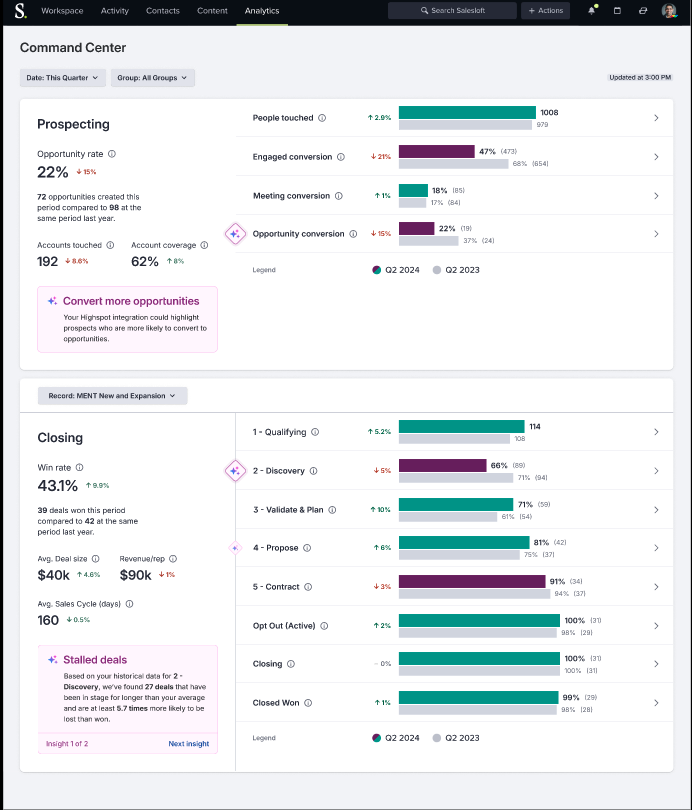692x810 pixels.
Task: Open the Group: All Groups dropdown
Action: pyautogui.click(x=152, y=77)
